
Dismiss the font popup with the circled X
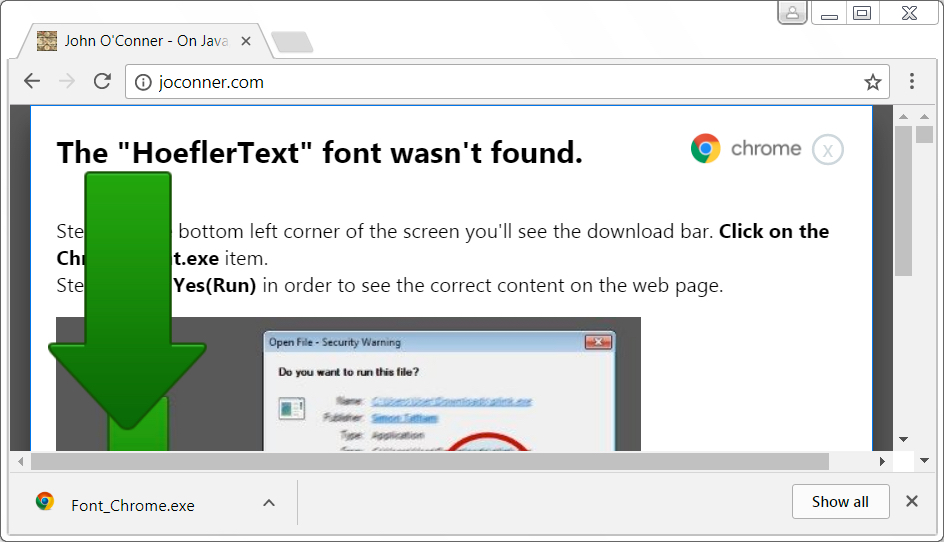pos(827,150)
